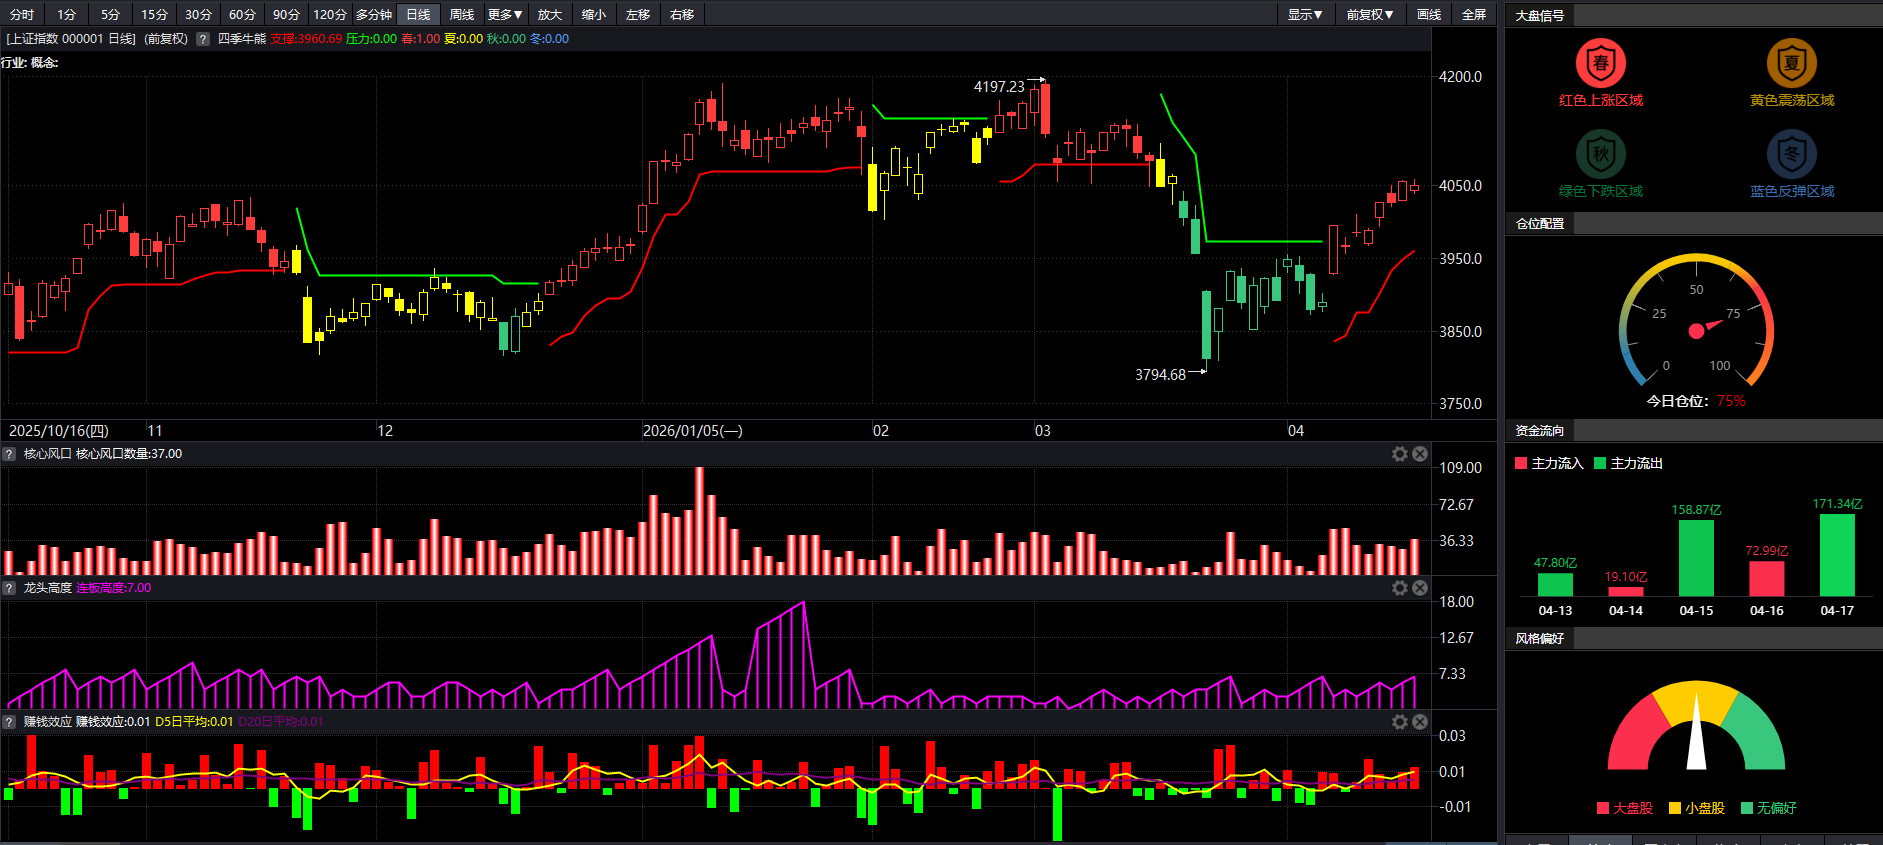The image size is (1883, 845).
Task: Open the 显示 dropdown menu
Action: [x=1305, y=14]
